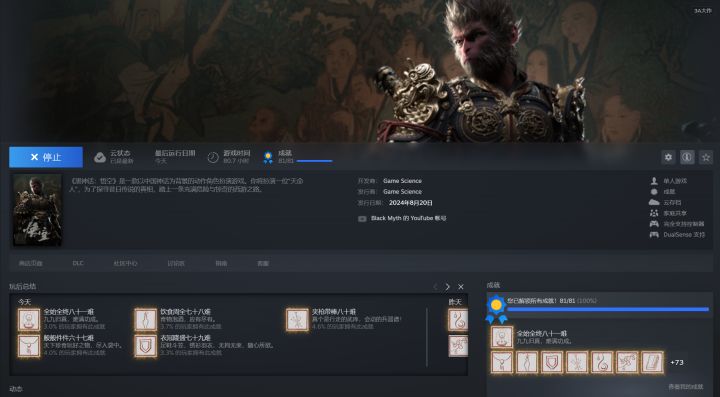Viewport: 720px width, 397px height.
Task: Click the family sharing feature icon
Action: pyautogui.click(x=654, y=213)
